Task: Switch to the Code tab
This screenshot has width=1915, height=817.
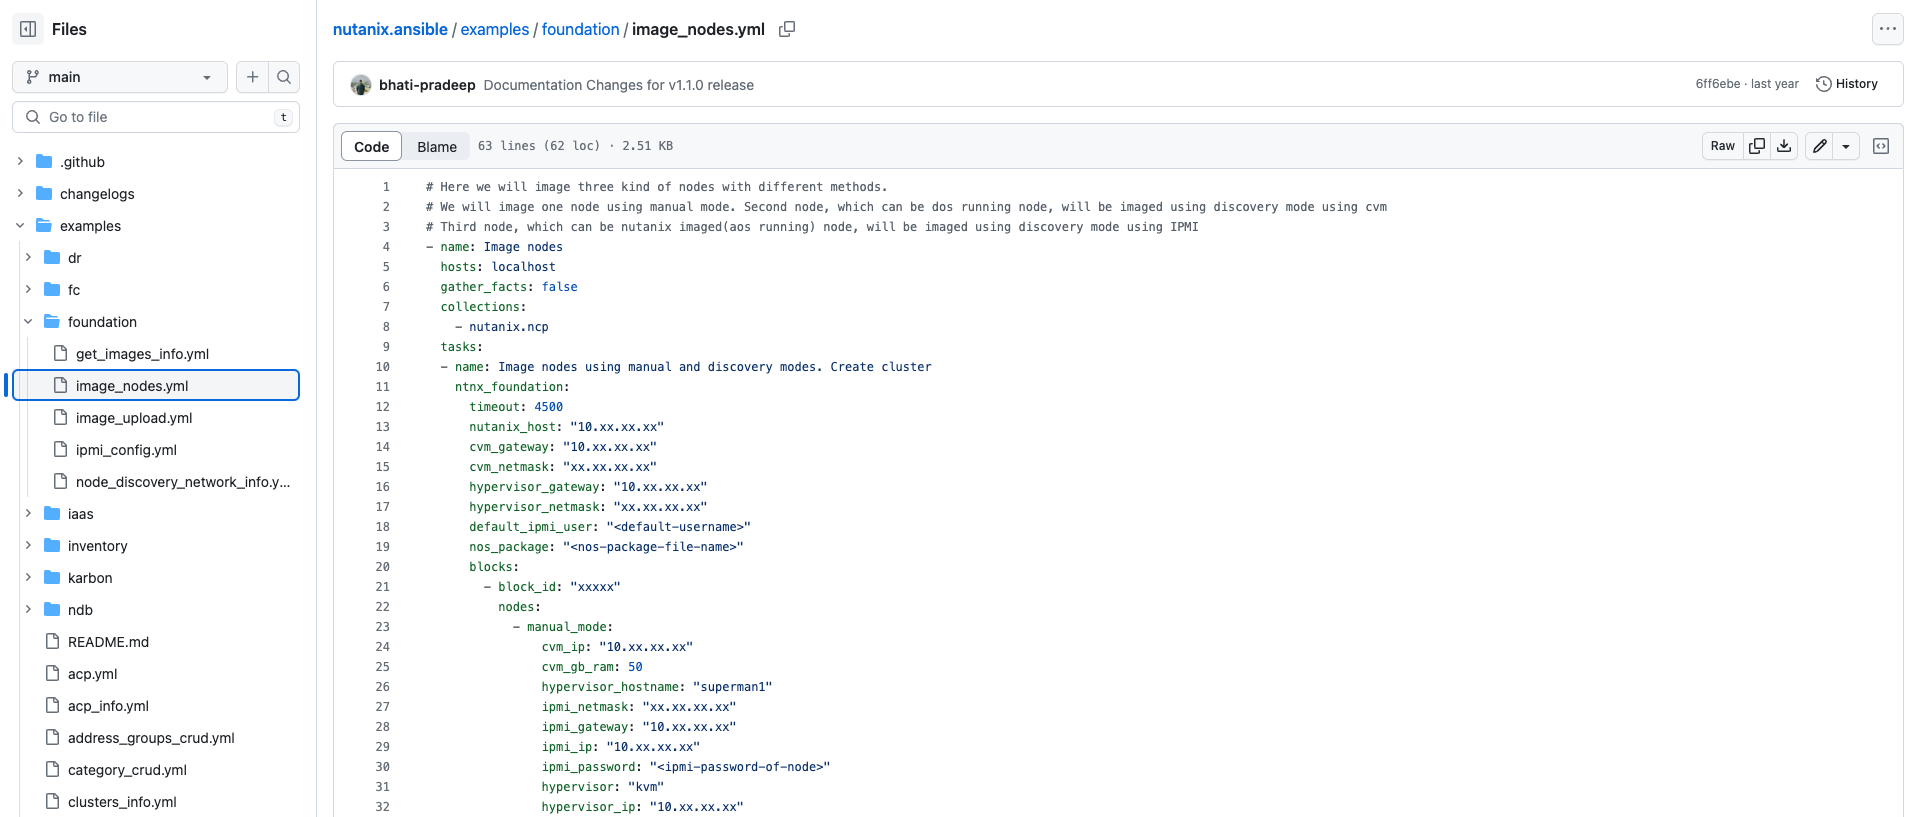Action: pyautogui.click(x=372, y=146)
